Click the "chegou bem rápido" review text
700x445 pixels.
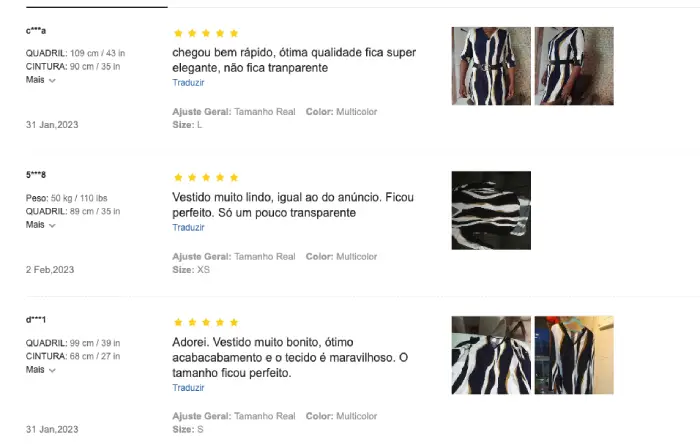(294, 60)
